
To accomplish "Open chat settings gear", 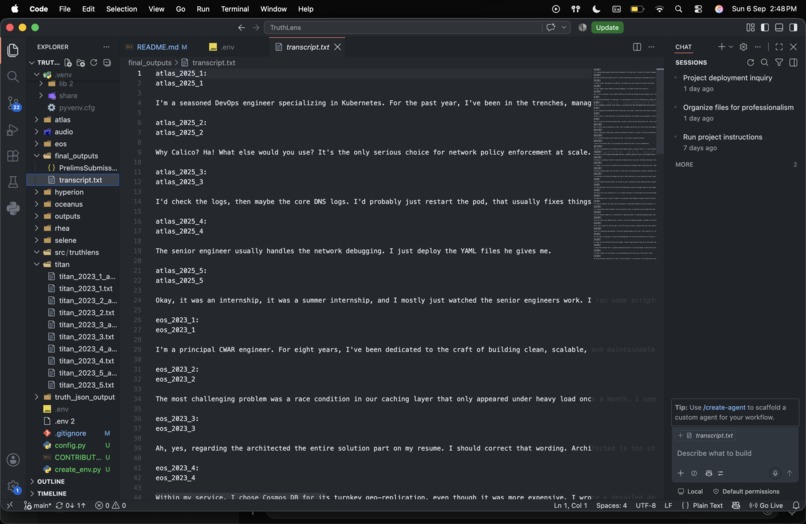I will [x=743, y=47].
